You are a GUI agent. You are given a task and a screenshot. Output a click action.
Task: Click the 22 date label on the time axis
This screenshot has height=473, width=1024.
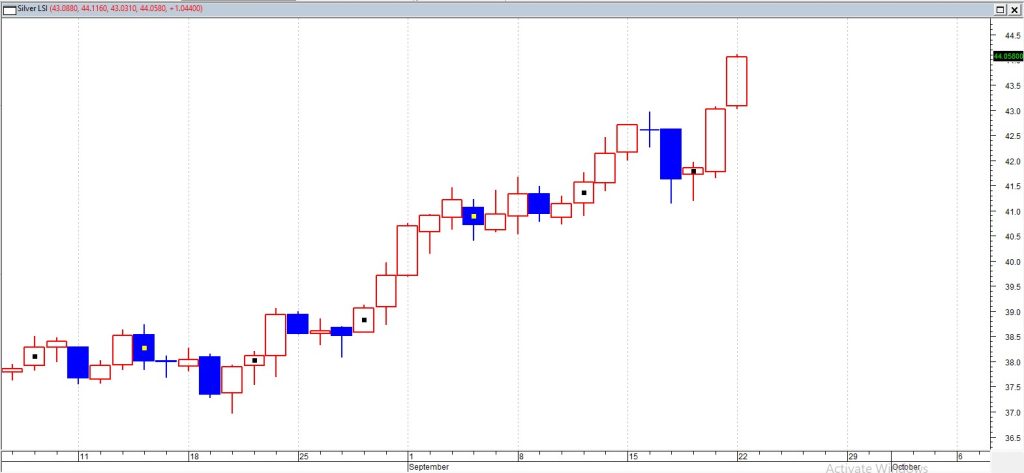(x=741, y=456)
